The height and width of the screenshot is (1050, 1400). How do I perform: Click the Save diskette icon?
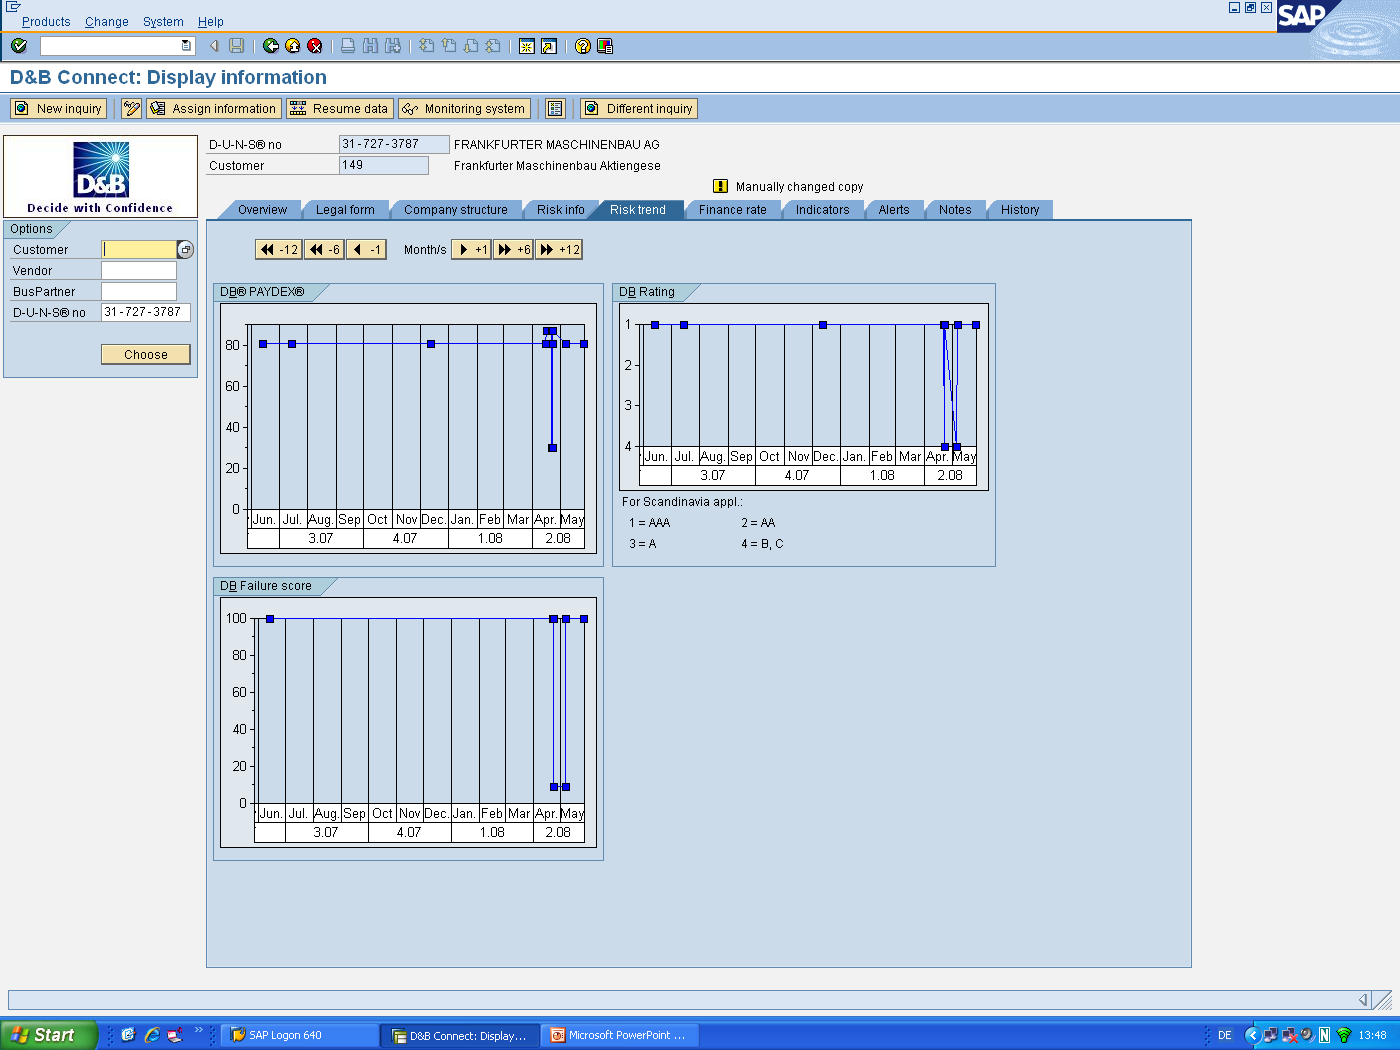pyautogui.click(x=237, y=46)
